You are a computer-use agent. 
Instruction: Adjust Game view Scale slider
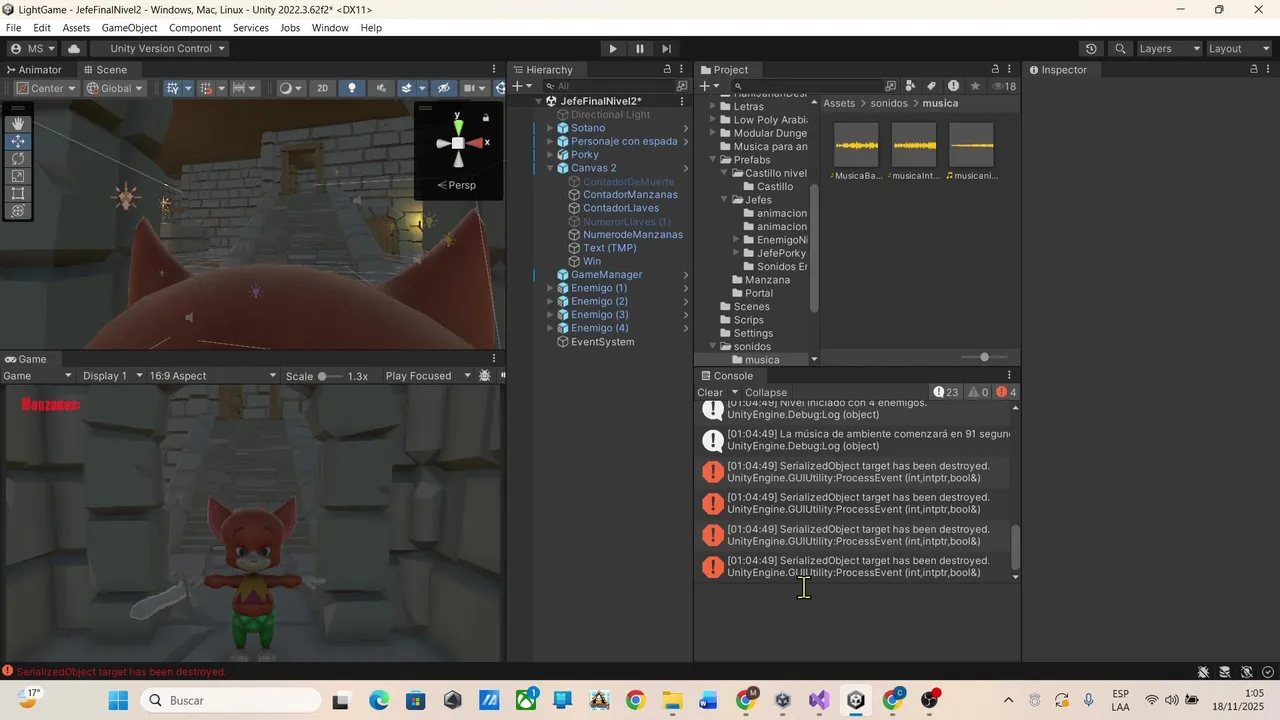pos(330,376)
